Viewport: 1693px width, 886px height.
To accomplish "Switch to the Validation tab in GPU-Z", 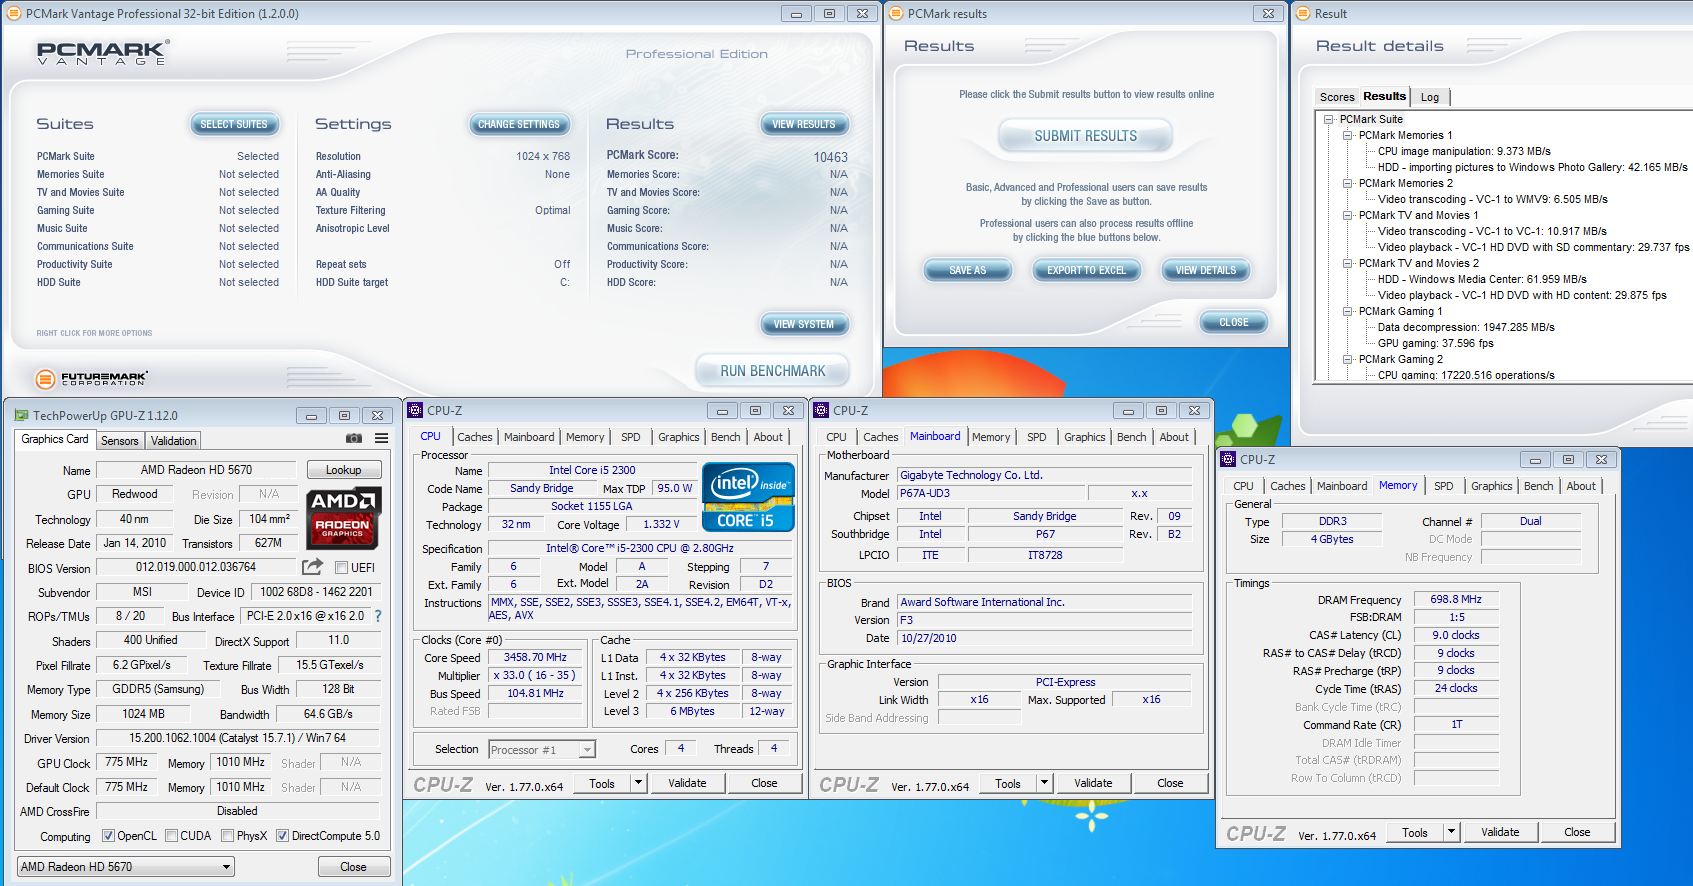I will click(x=174, y=441).
